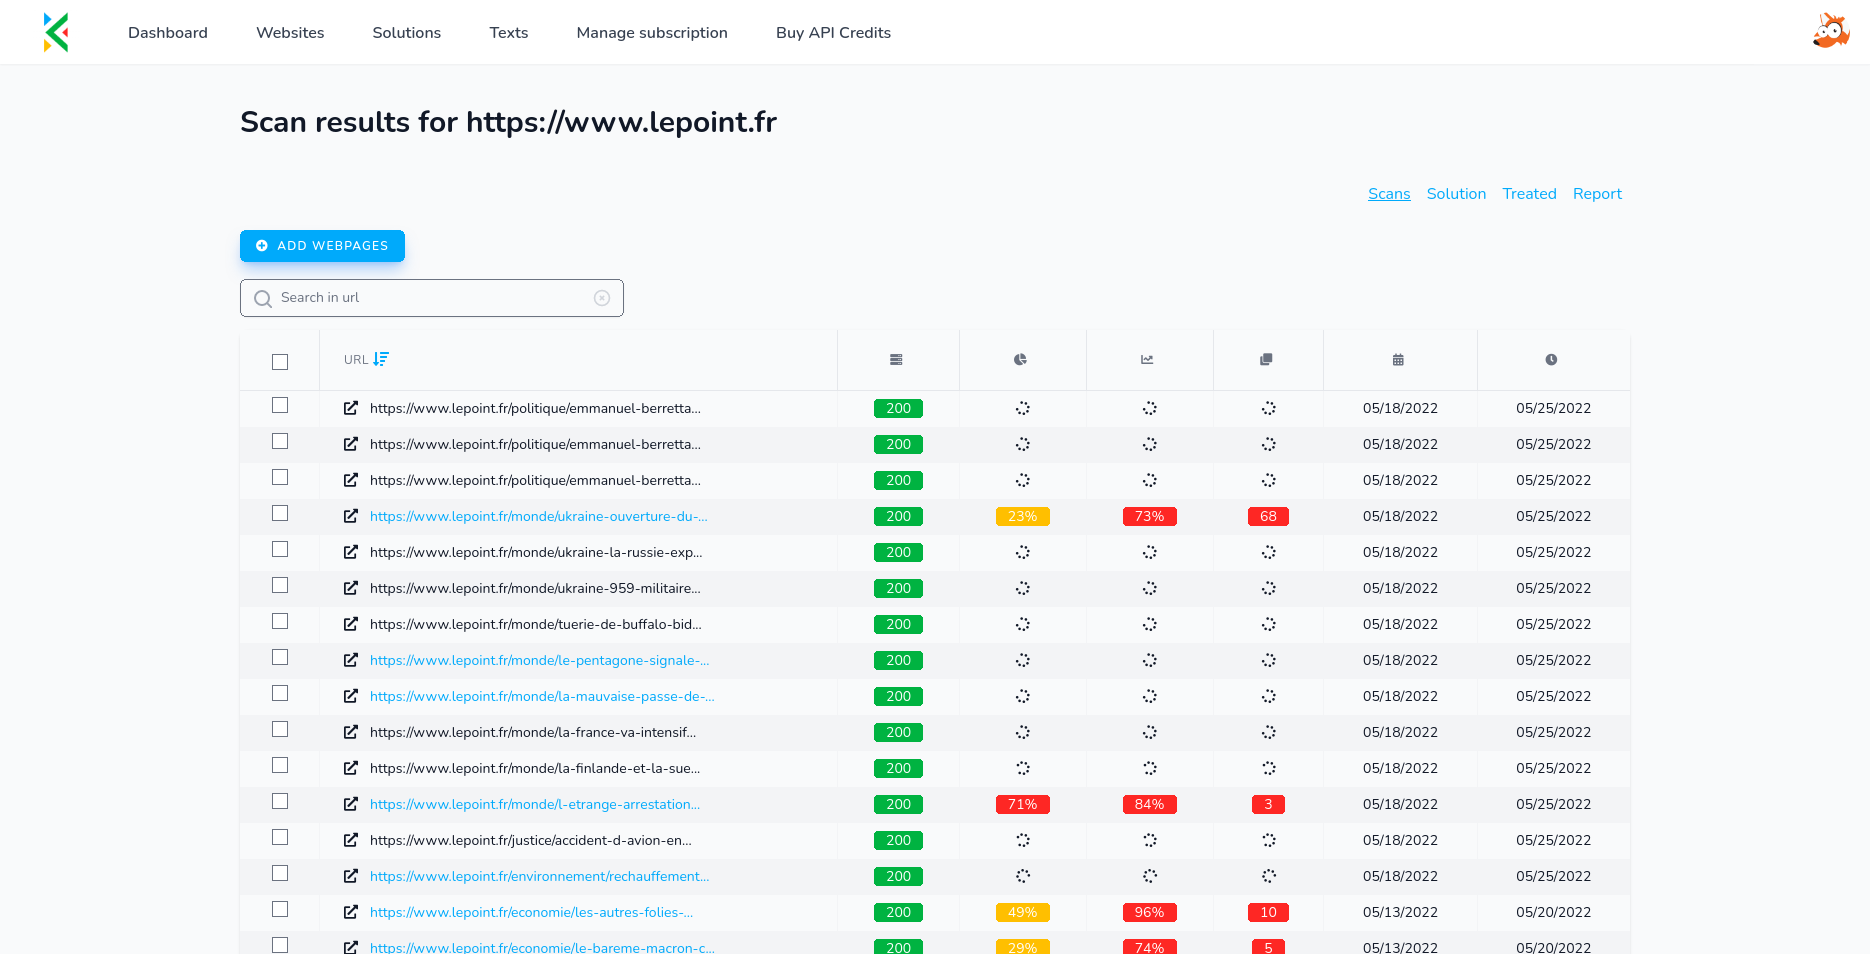Image resolution: width=1870 pixels, height=954 pixels.
Task: Click the calendar date column header icon
Action: (1398, 360)
